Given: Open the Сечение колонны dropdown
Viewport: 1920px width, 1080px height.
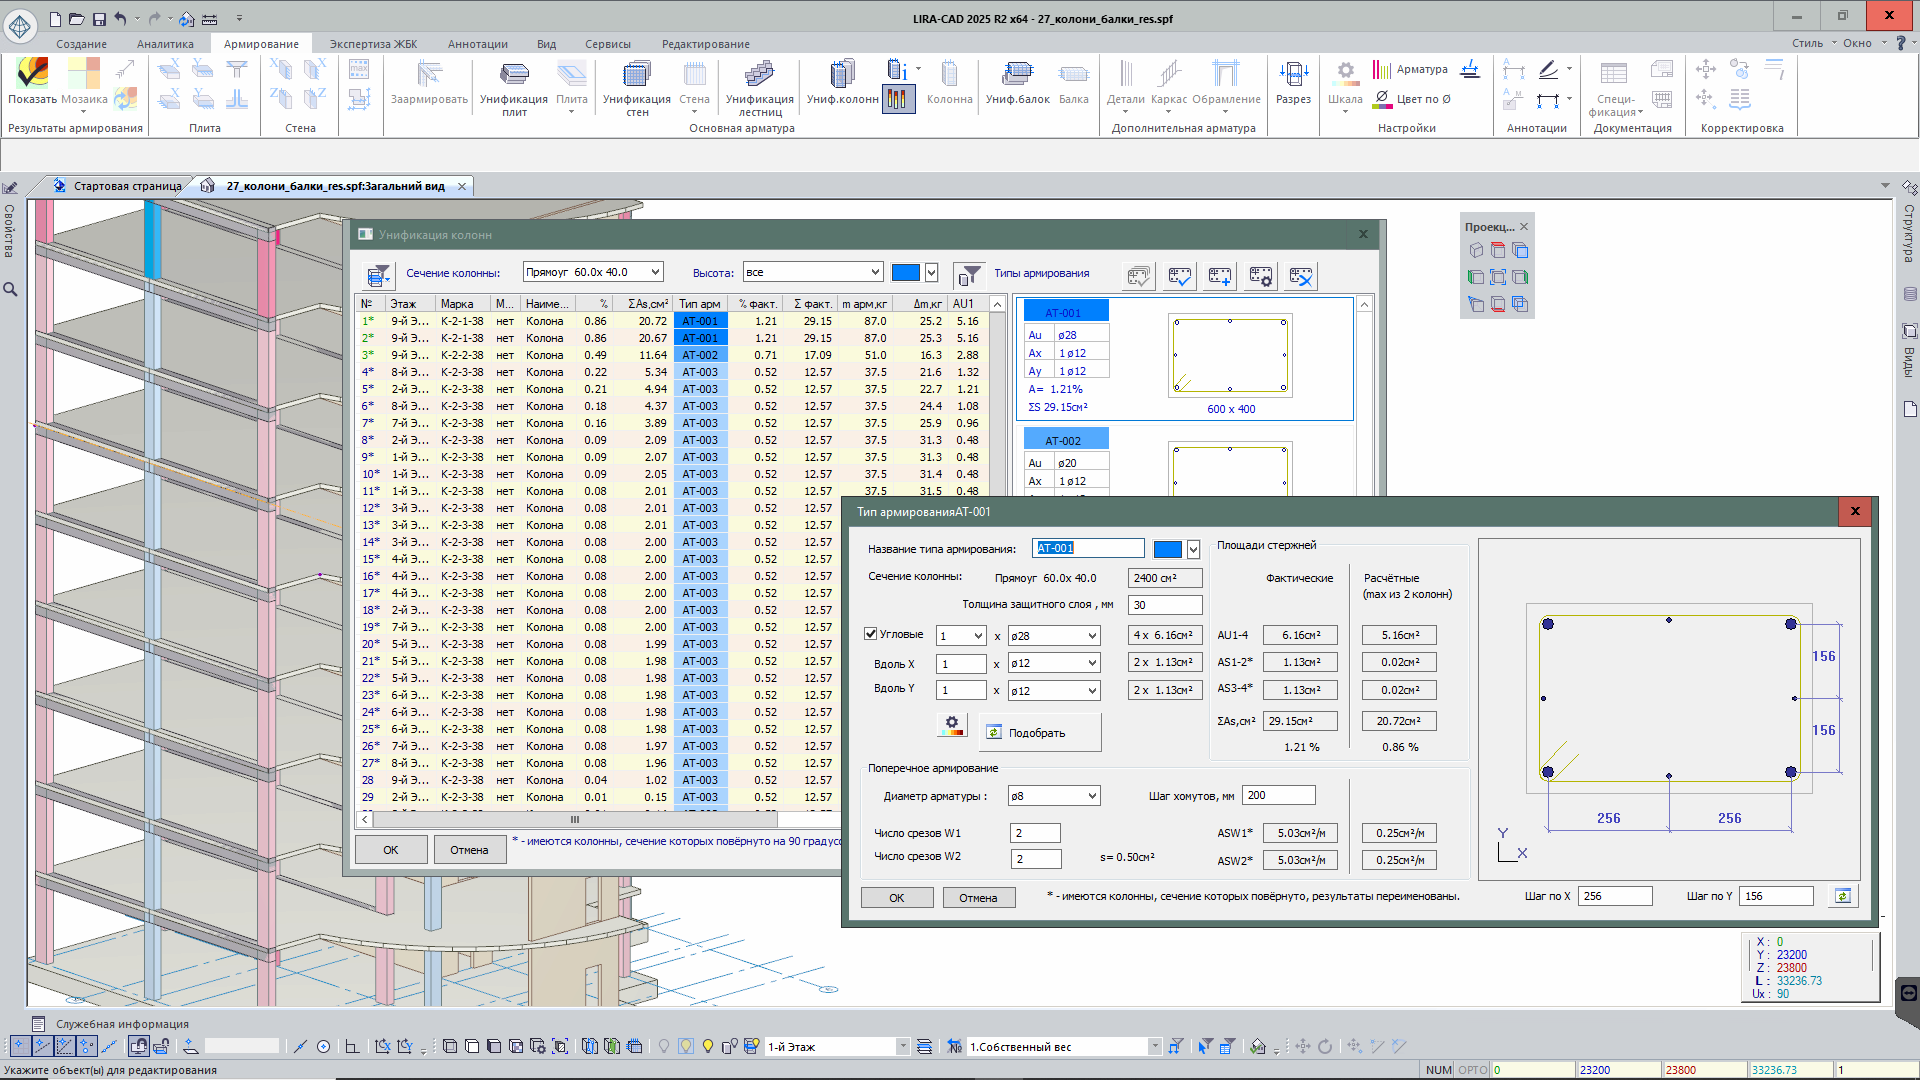Looking at the screenshot, I should [x=655, y=272].
